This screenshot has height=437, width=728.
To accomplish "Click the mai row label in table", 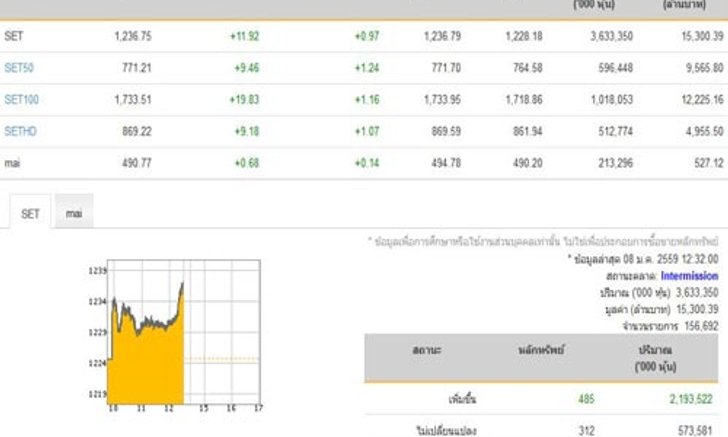I will pyautogui.click(x=12, y=163).
